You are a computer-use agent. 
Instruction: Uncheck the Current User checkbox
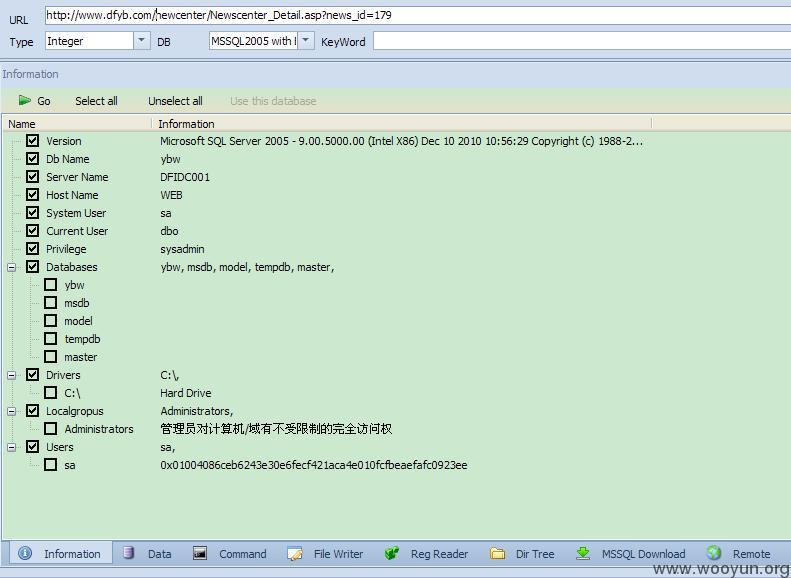coord(32,230)
